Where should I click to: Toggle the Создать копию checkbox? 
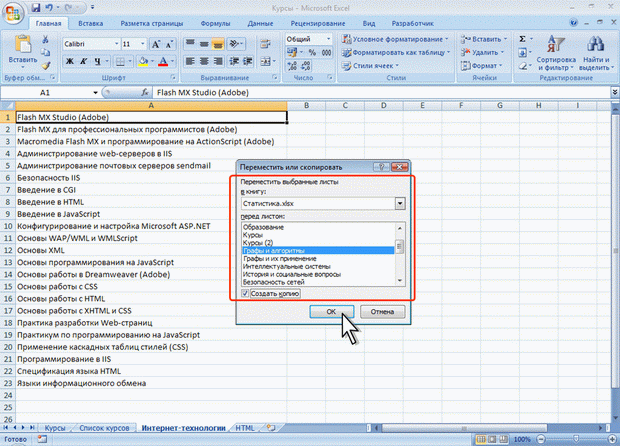247,293
